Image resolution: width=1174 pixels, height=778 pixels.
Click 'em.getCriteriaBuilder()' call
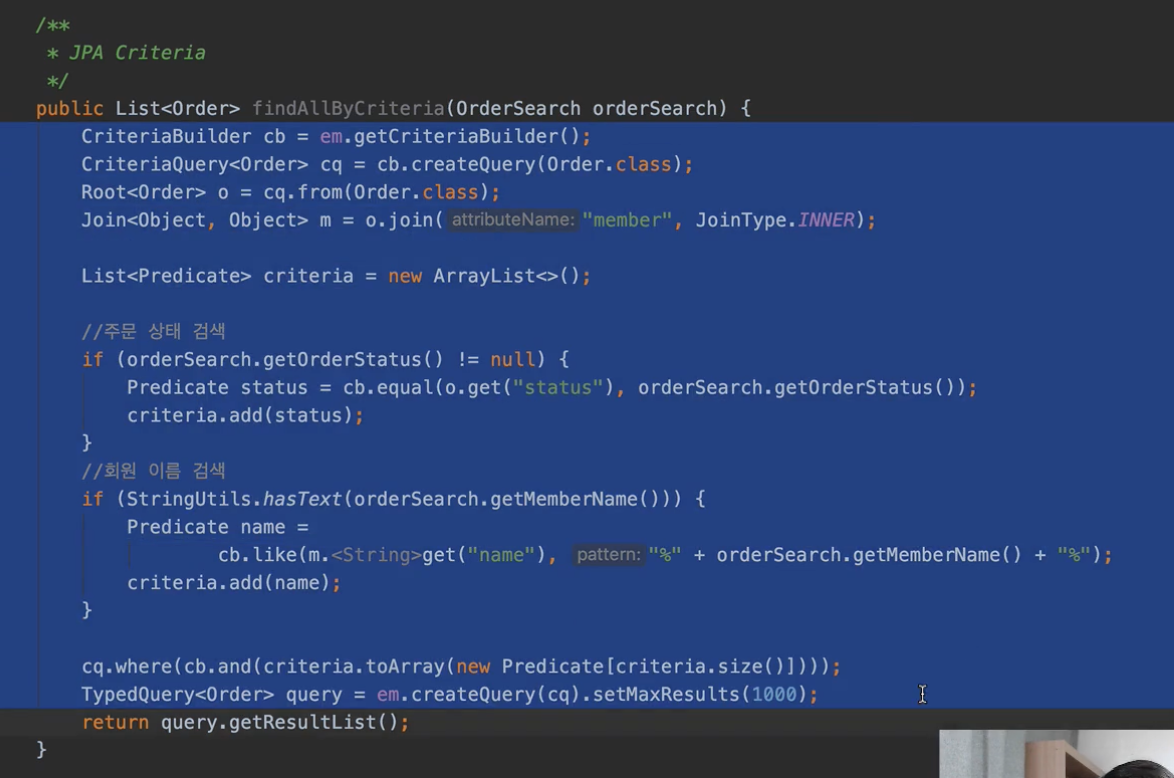tap(450, 136)
